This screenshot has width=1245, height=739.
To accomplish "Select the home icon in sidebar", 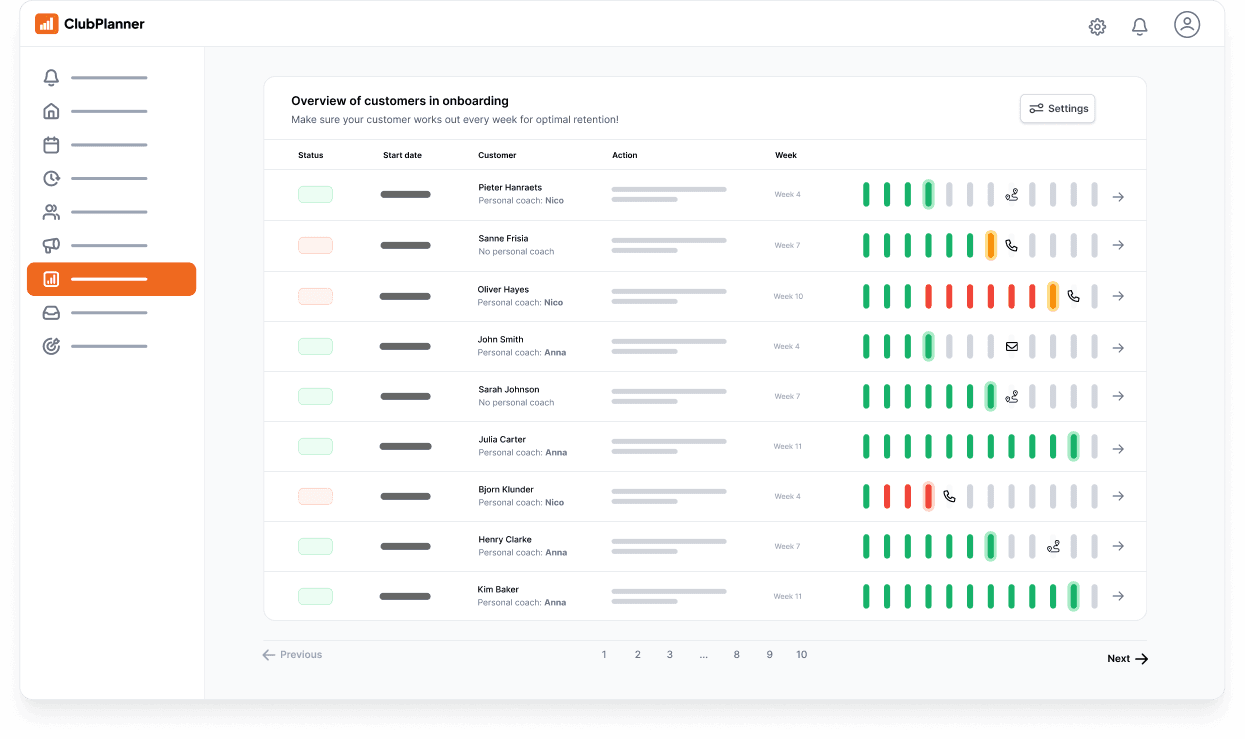I will [x=51, y=111].
